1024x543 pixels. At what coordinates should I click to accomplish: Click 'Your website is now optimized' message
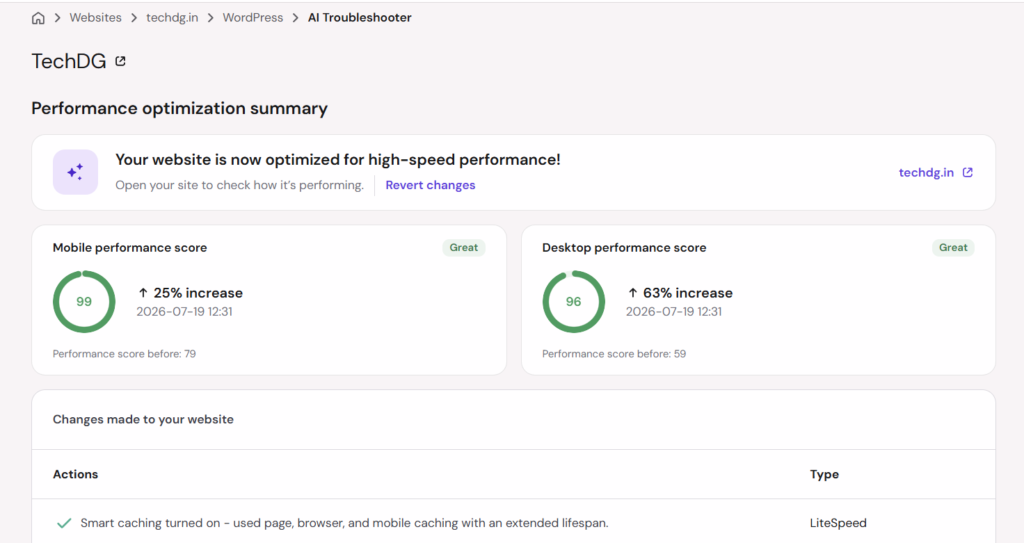tap(338, 159)
